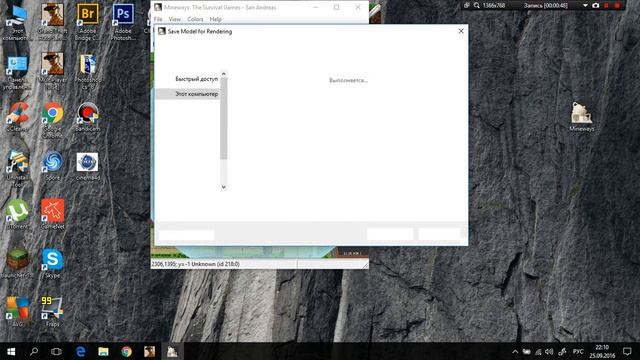The image size is (640, 360).
Task: Open the Help menu in Mineways
Action: (216, 19)
